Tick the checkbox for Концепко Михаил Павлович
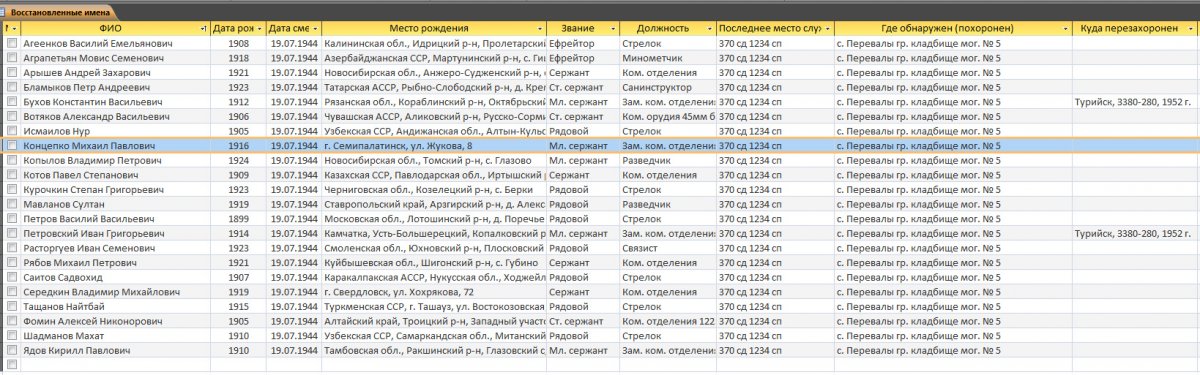Image resolution: width=1200 pixels, height=375 pixels. coord(11,146)
